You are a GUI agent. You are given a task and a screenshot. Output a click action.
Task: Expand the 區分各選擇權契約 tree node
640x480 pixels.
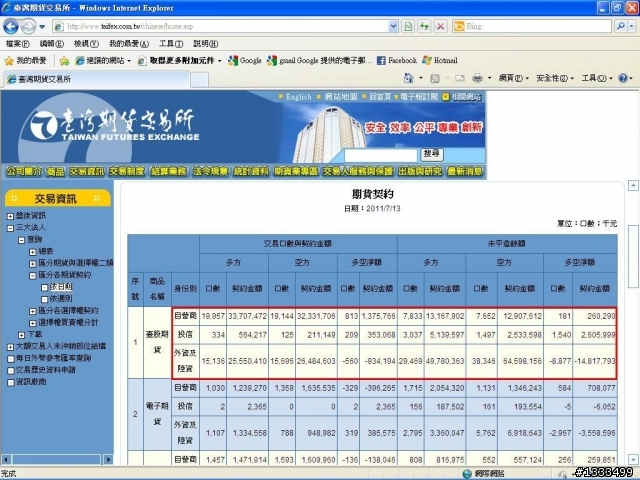coord(33,311)
